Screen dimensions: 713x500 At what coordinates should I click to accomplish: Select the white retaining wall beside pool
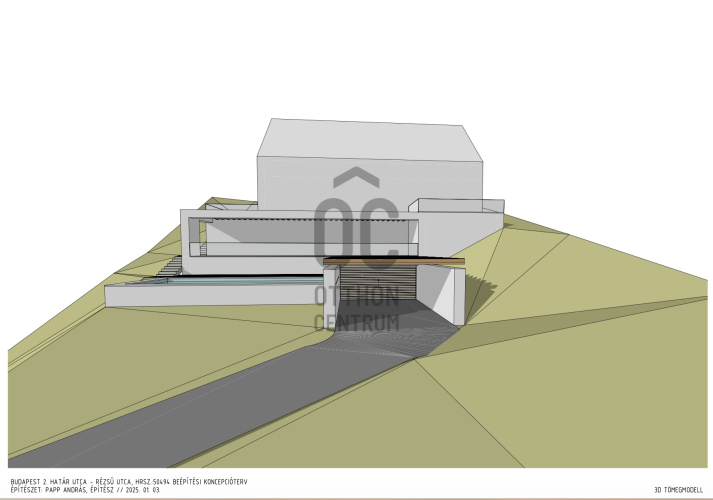point(200,295)
